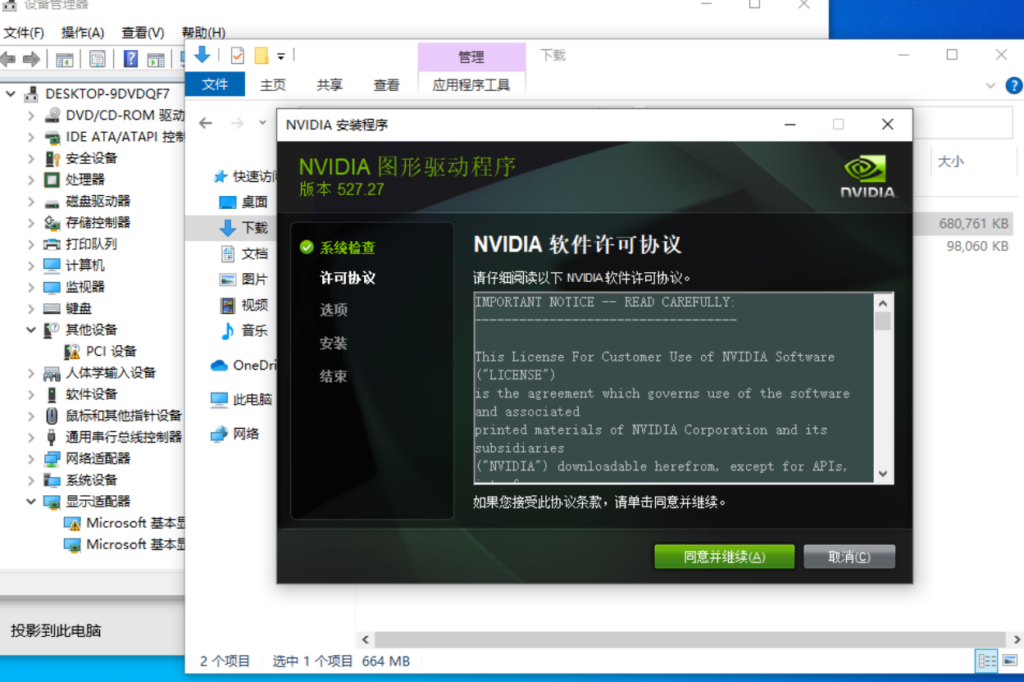Open the quick access toolbar dropdown arrow

click(x=281, y=56)
